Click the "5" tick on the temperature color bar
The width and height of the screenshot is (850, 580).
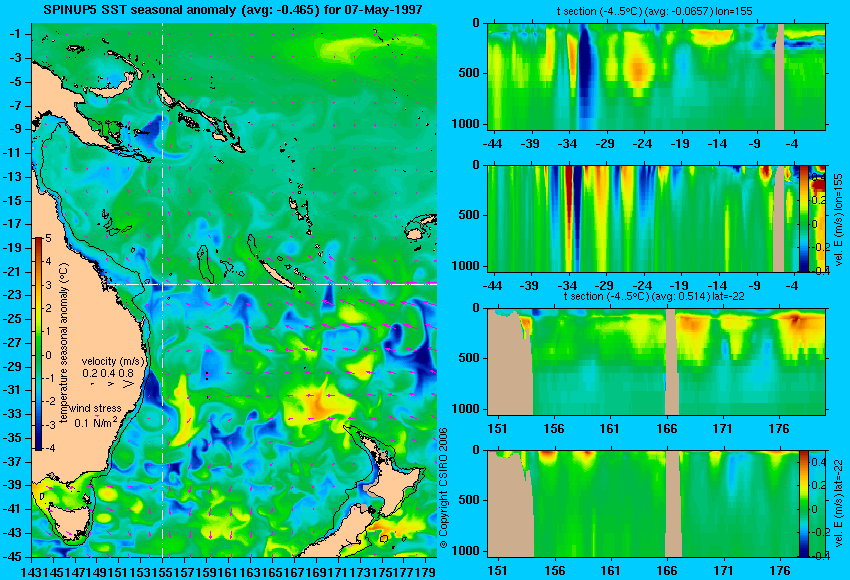click(48, 238)
